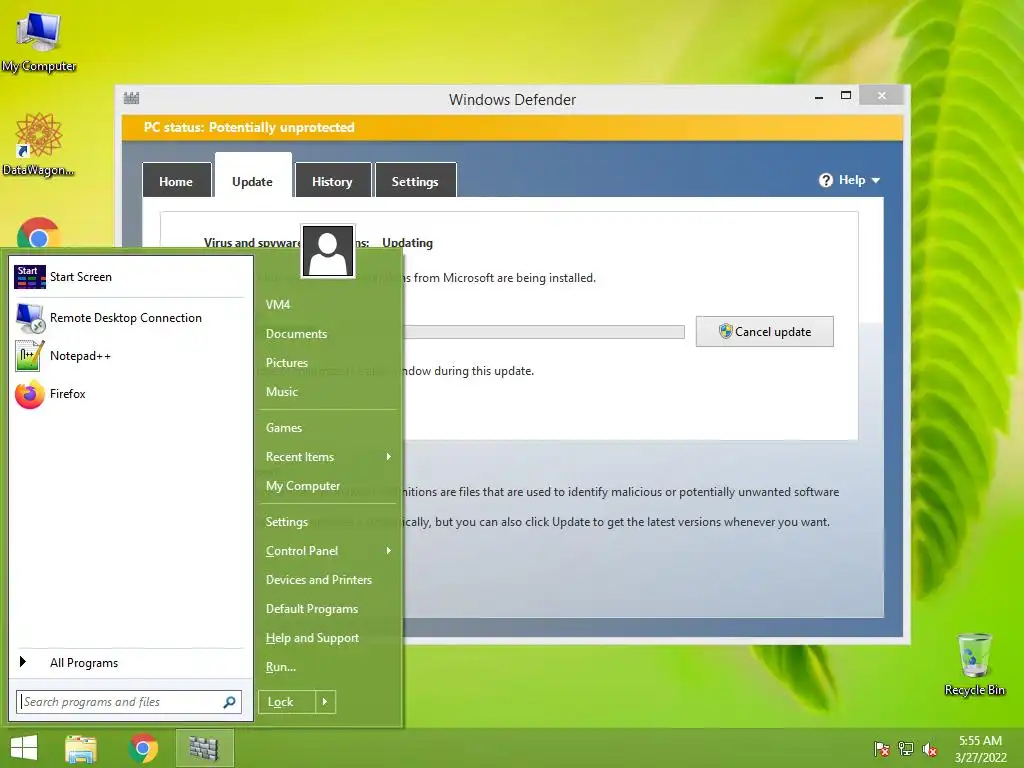Open VM4 user folder
Image resolution: width=1024 pixels, height=768 pixels.
pos(278,304)
